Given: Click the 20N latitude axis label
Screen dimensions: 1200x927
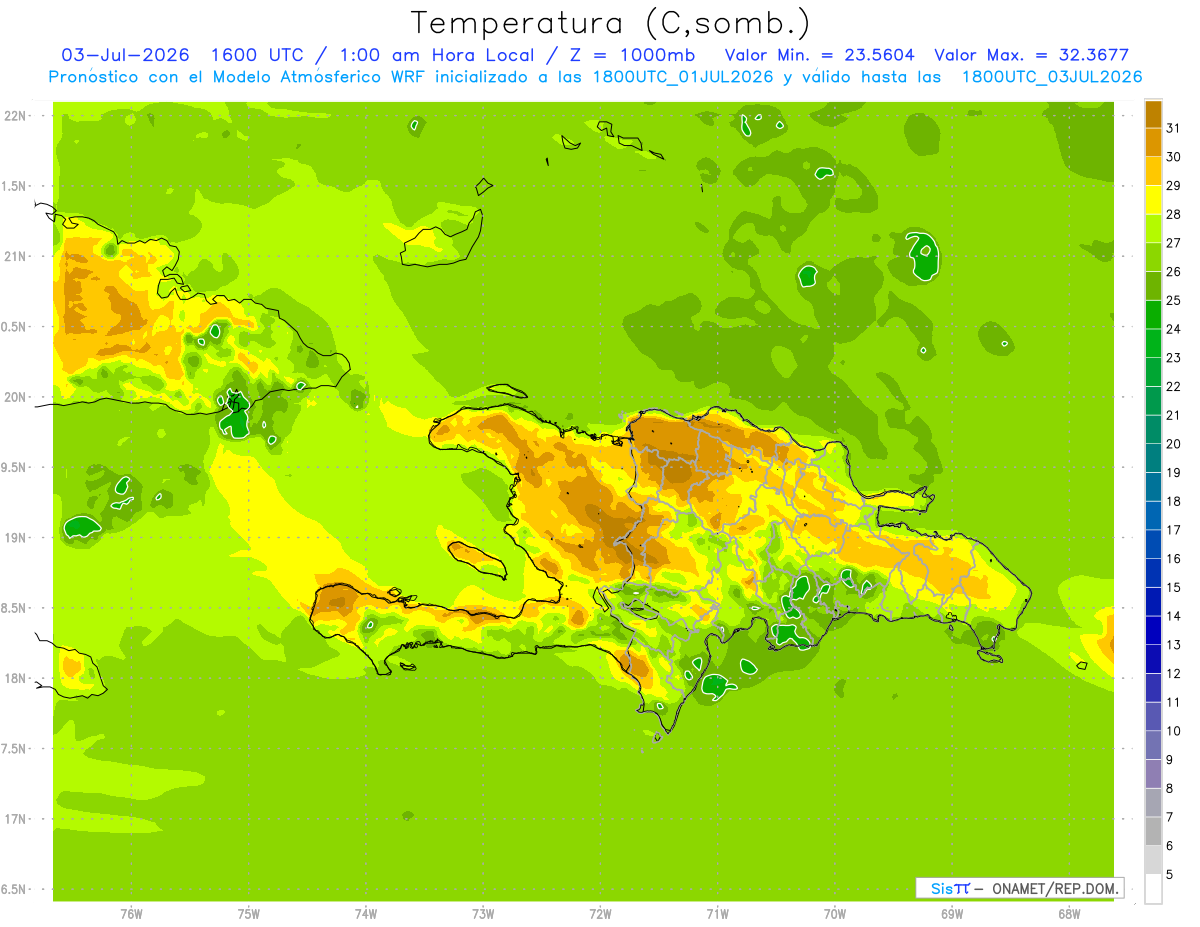Looking at the screenshot, I should [15, 398].
